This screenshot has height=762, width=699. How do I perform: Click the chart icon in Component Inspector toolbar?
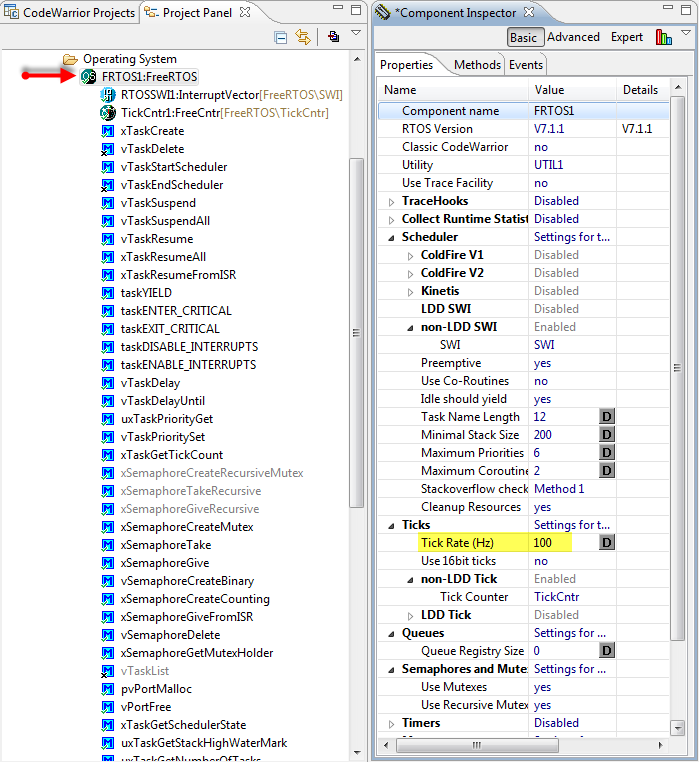[664, 37]
